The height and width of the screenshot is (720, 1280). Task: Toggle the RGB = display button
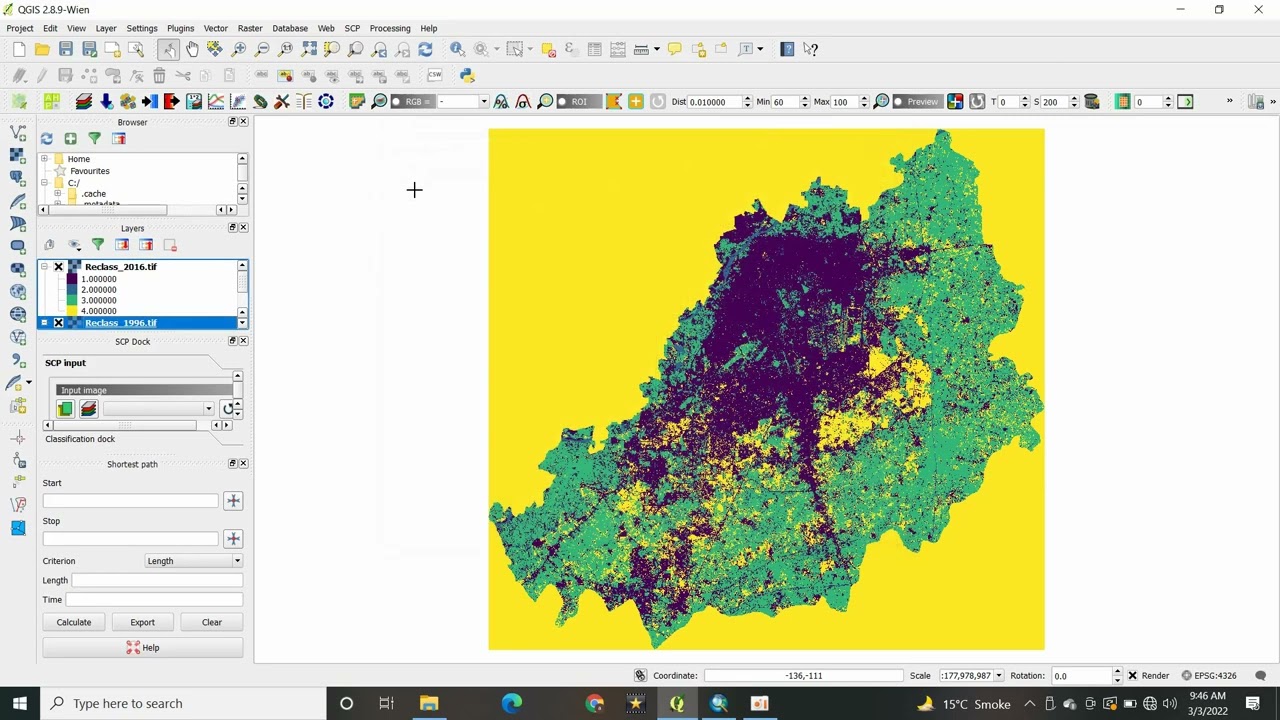[412, 102]
